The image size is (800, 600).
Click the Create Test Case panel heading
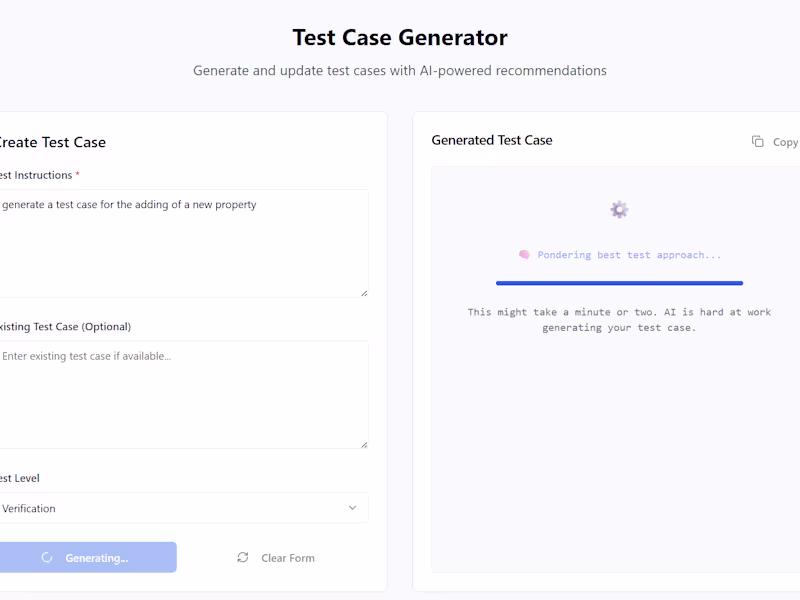tap(52, 142)
